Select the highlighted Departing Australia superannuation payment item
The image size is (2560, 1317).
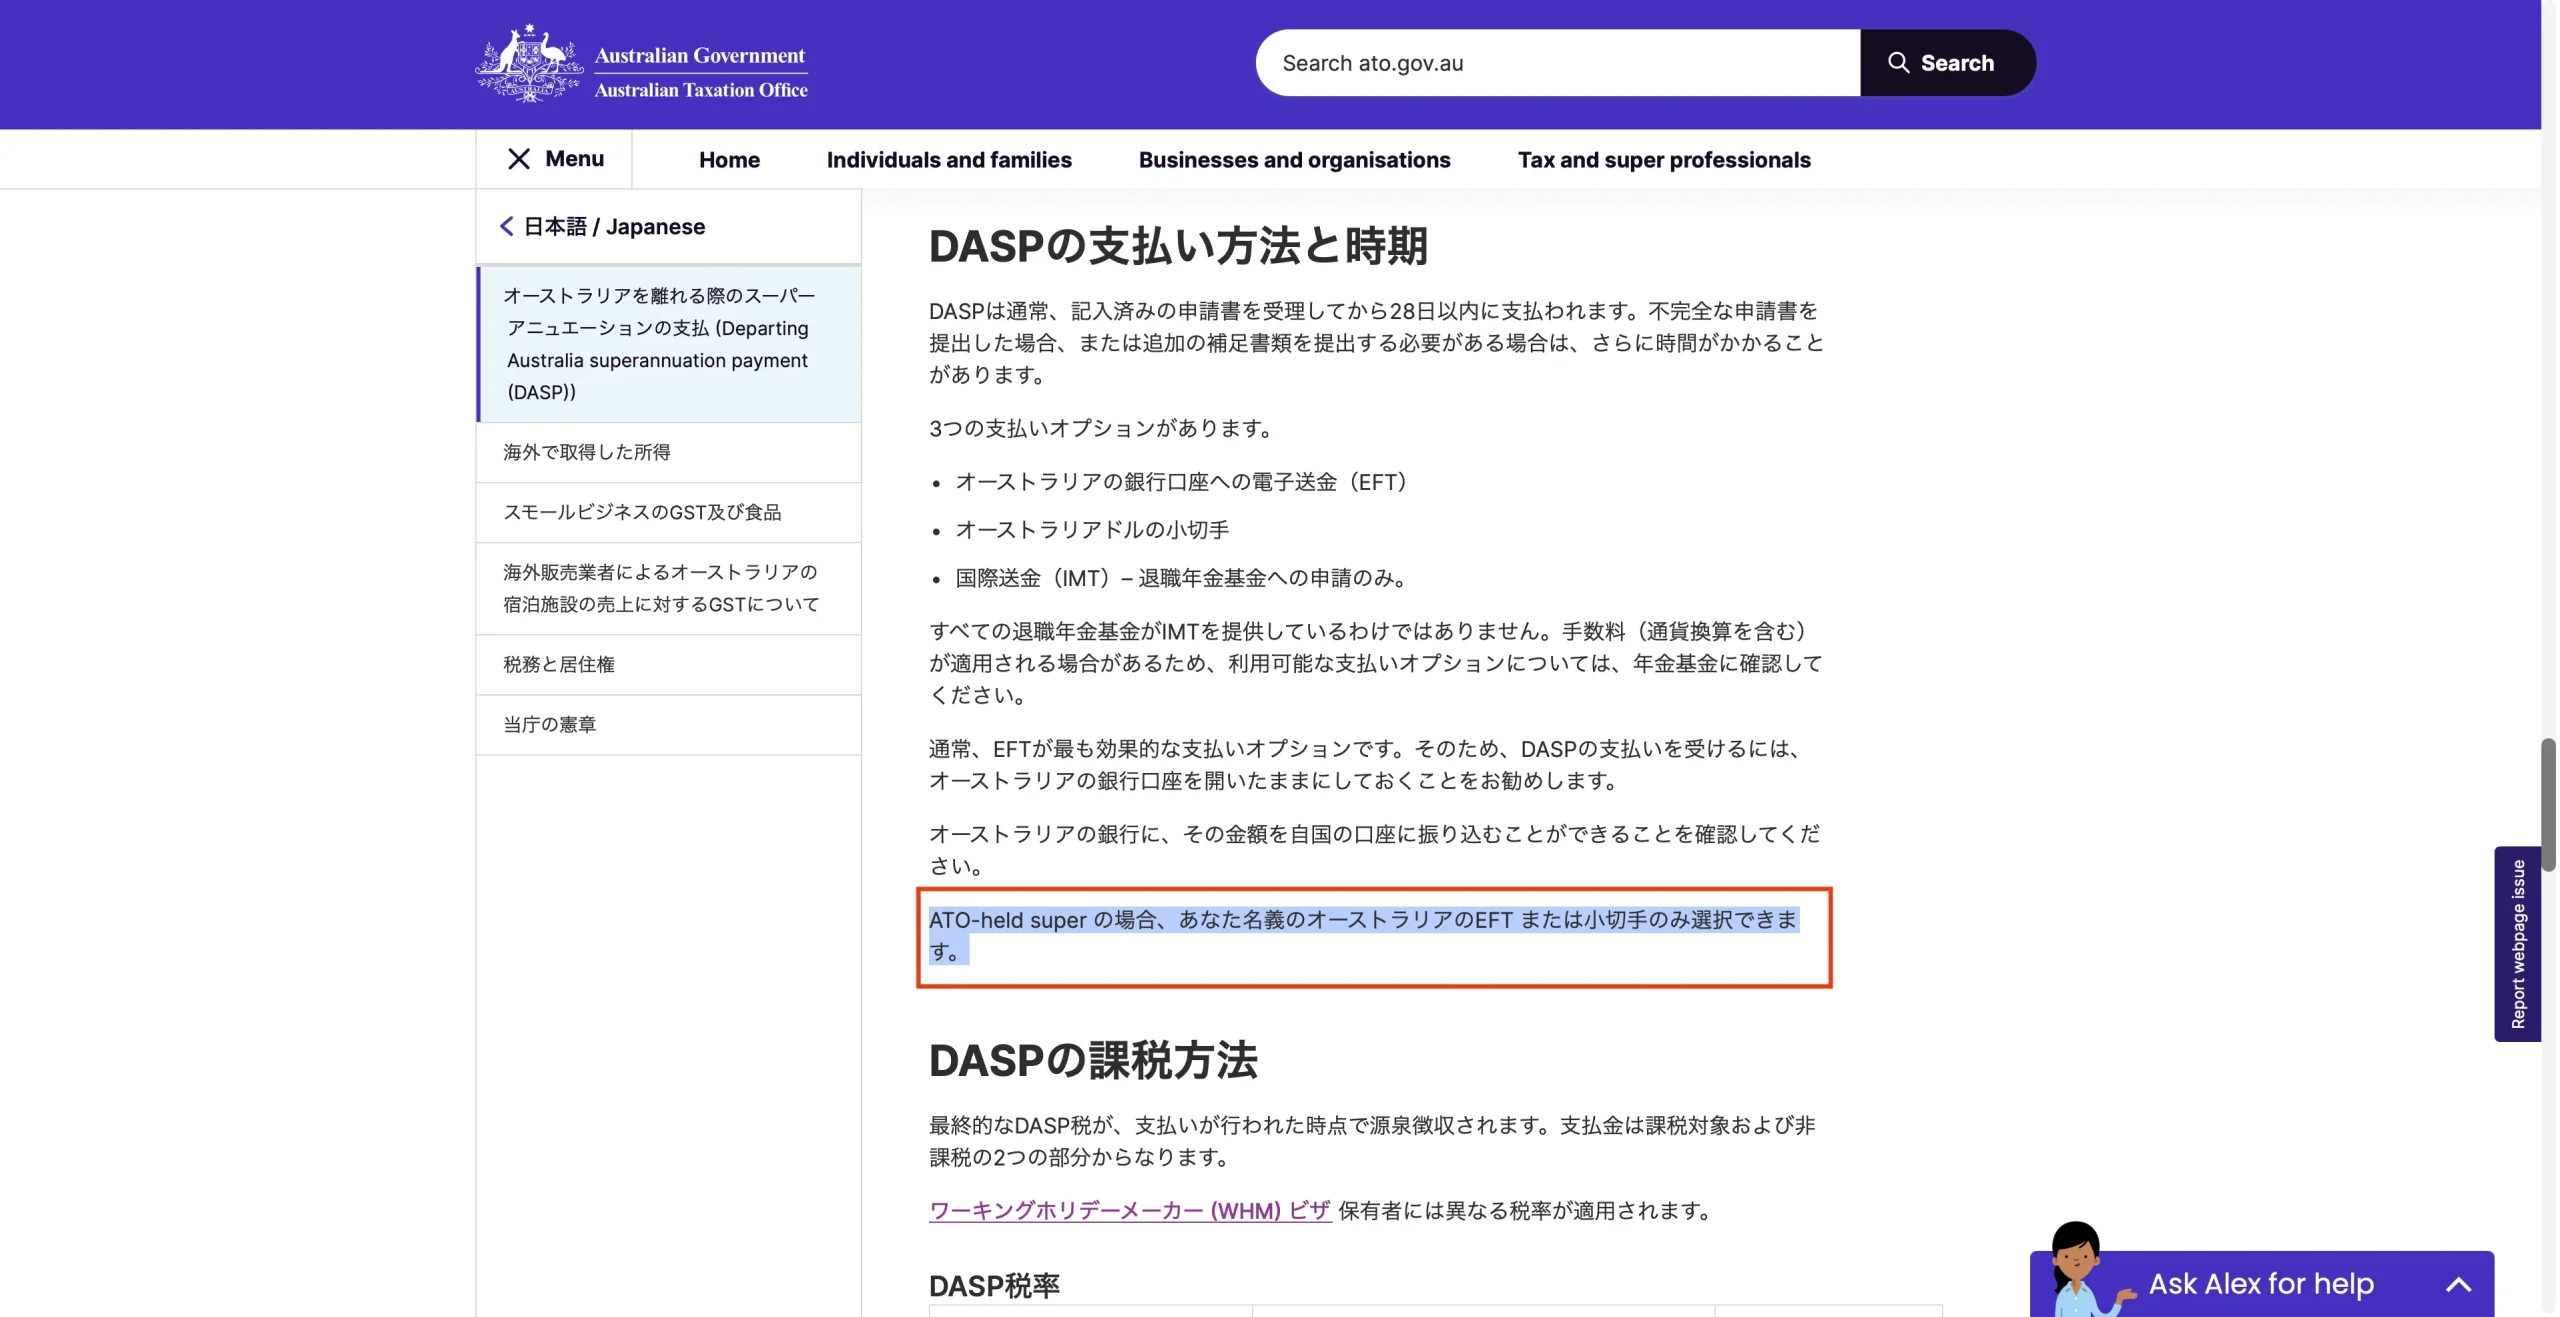click(x=660, y=344)
